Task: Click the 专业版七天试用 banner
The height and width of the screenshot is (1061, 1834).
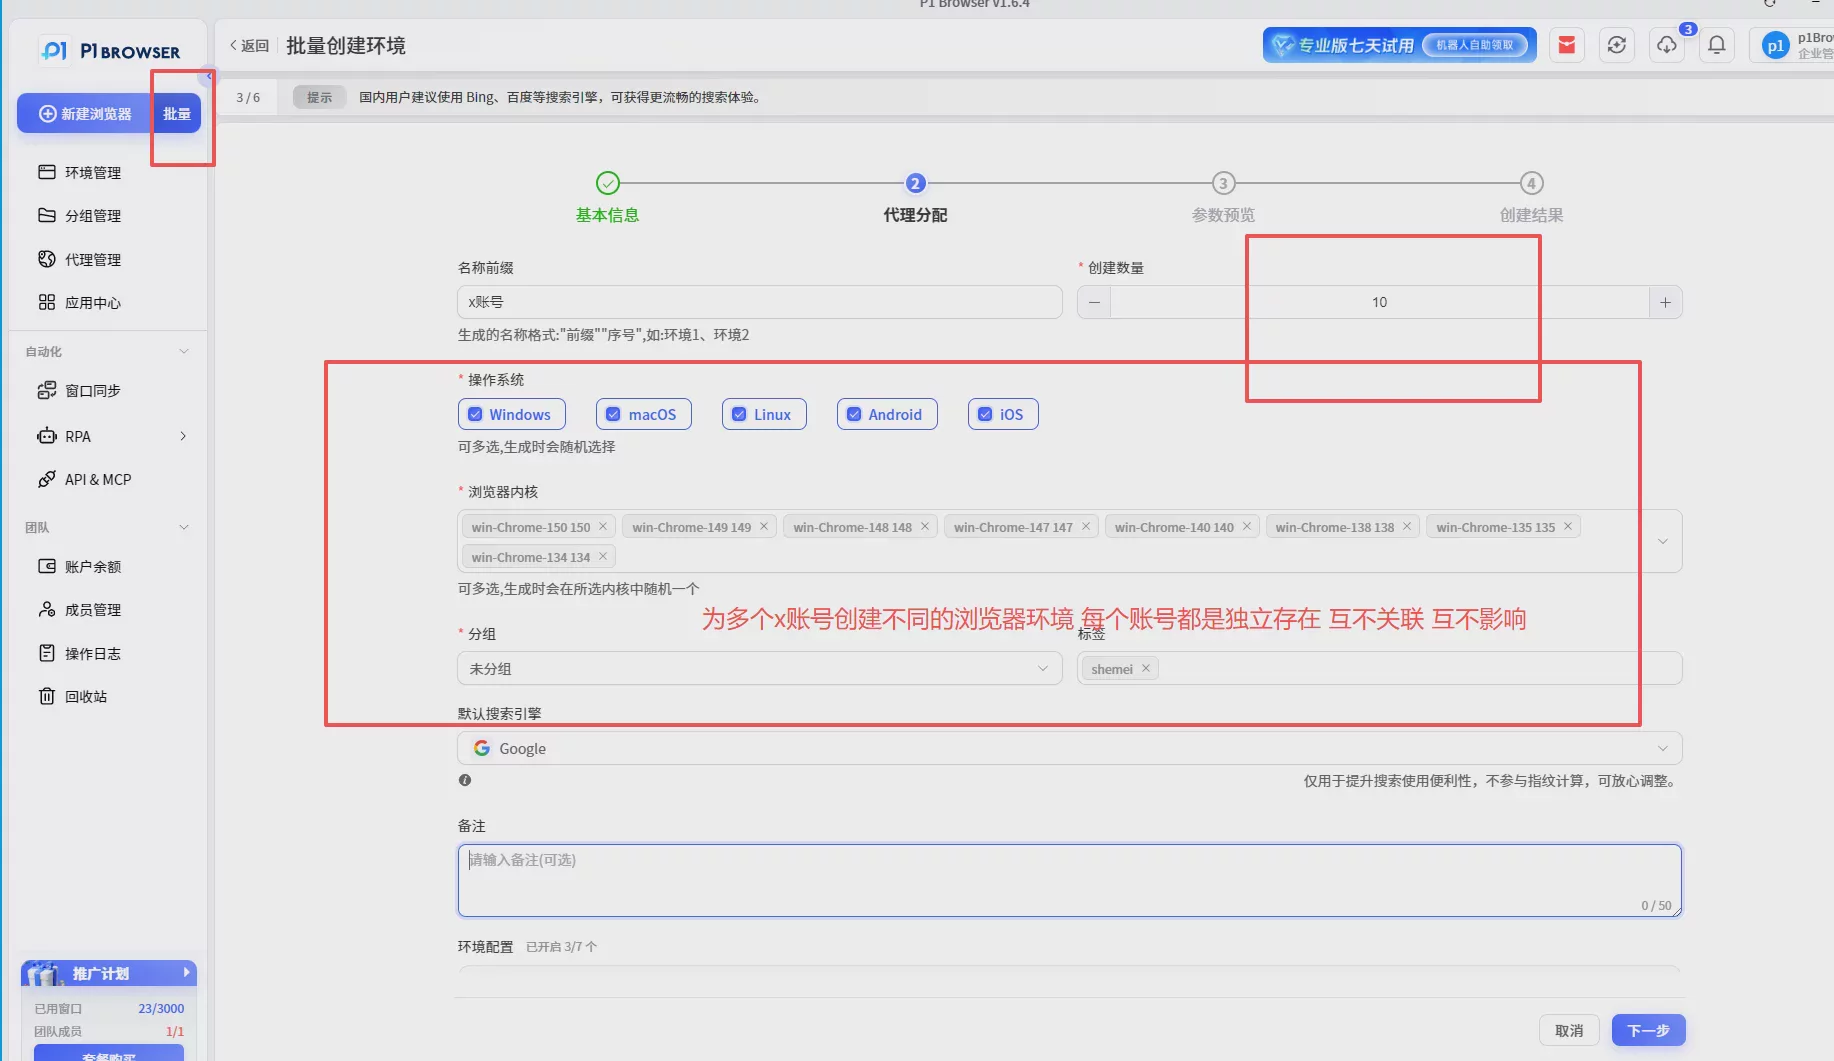Action: pos(1399,45)
